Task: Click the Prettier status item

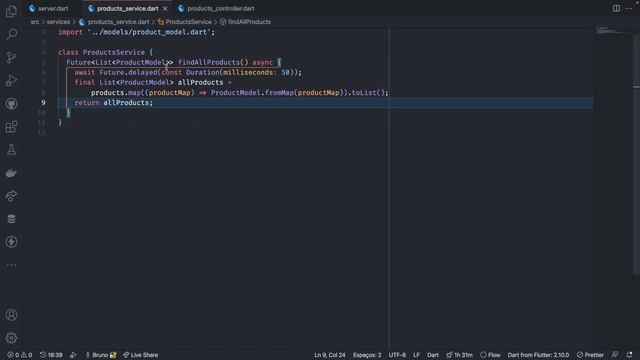Action: pyautogui.click(x=590, y=355)
